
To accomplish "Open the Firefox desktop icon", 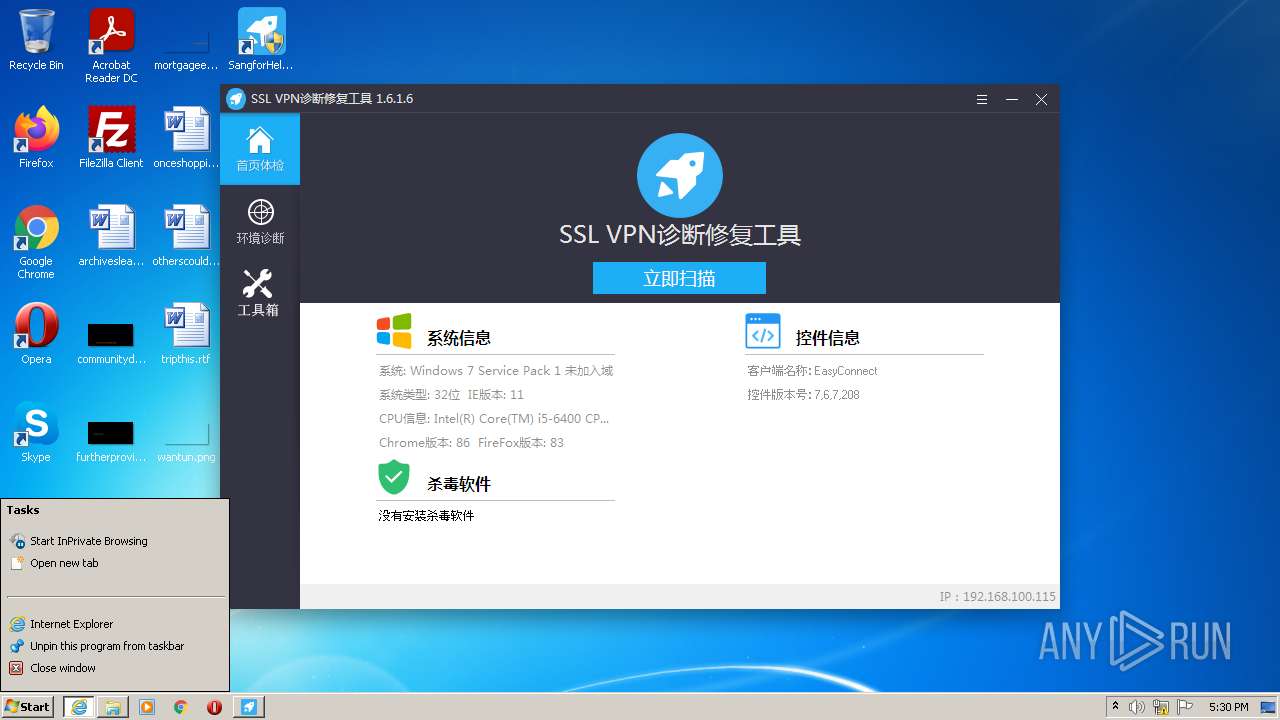I will coord(36,138).
